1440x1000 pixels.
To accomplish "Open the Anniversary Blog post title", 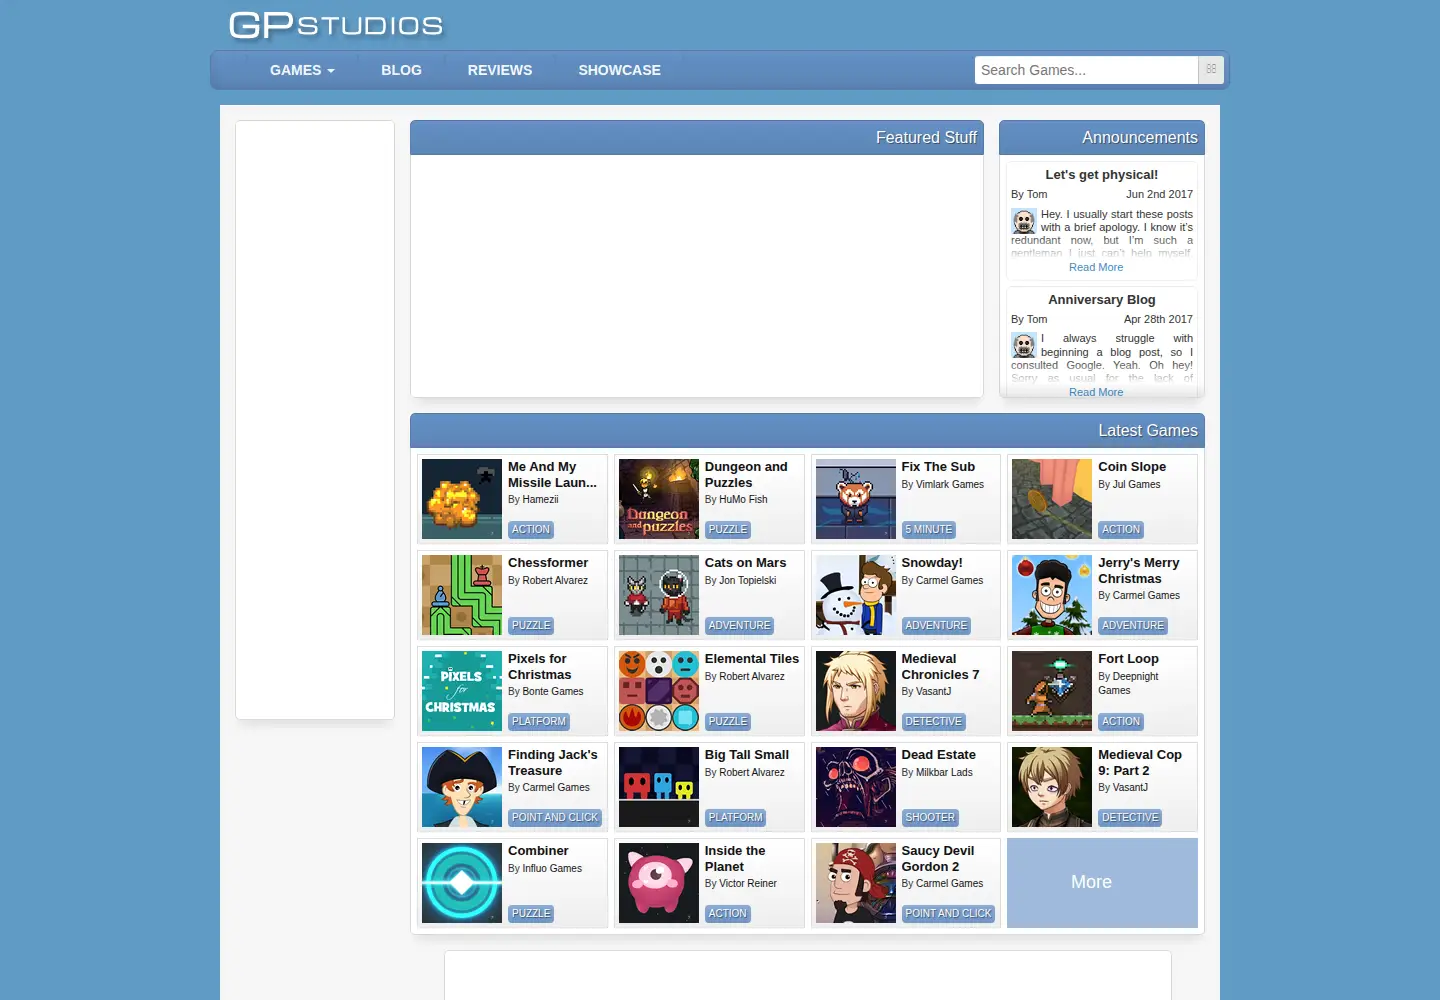I will point(1102,300).
